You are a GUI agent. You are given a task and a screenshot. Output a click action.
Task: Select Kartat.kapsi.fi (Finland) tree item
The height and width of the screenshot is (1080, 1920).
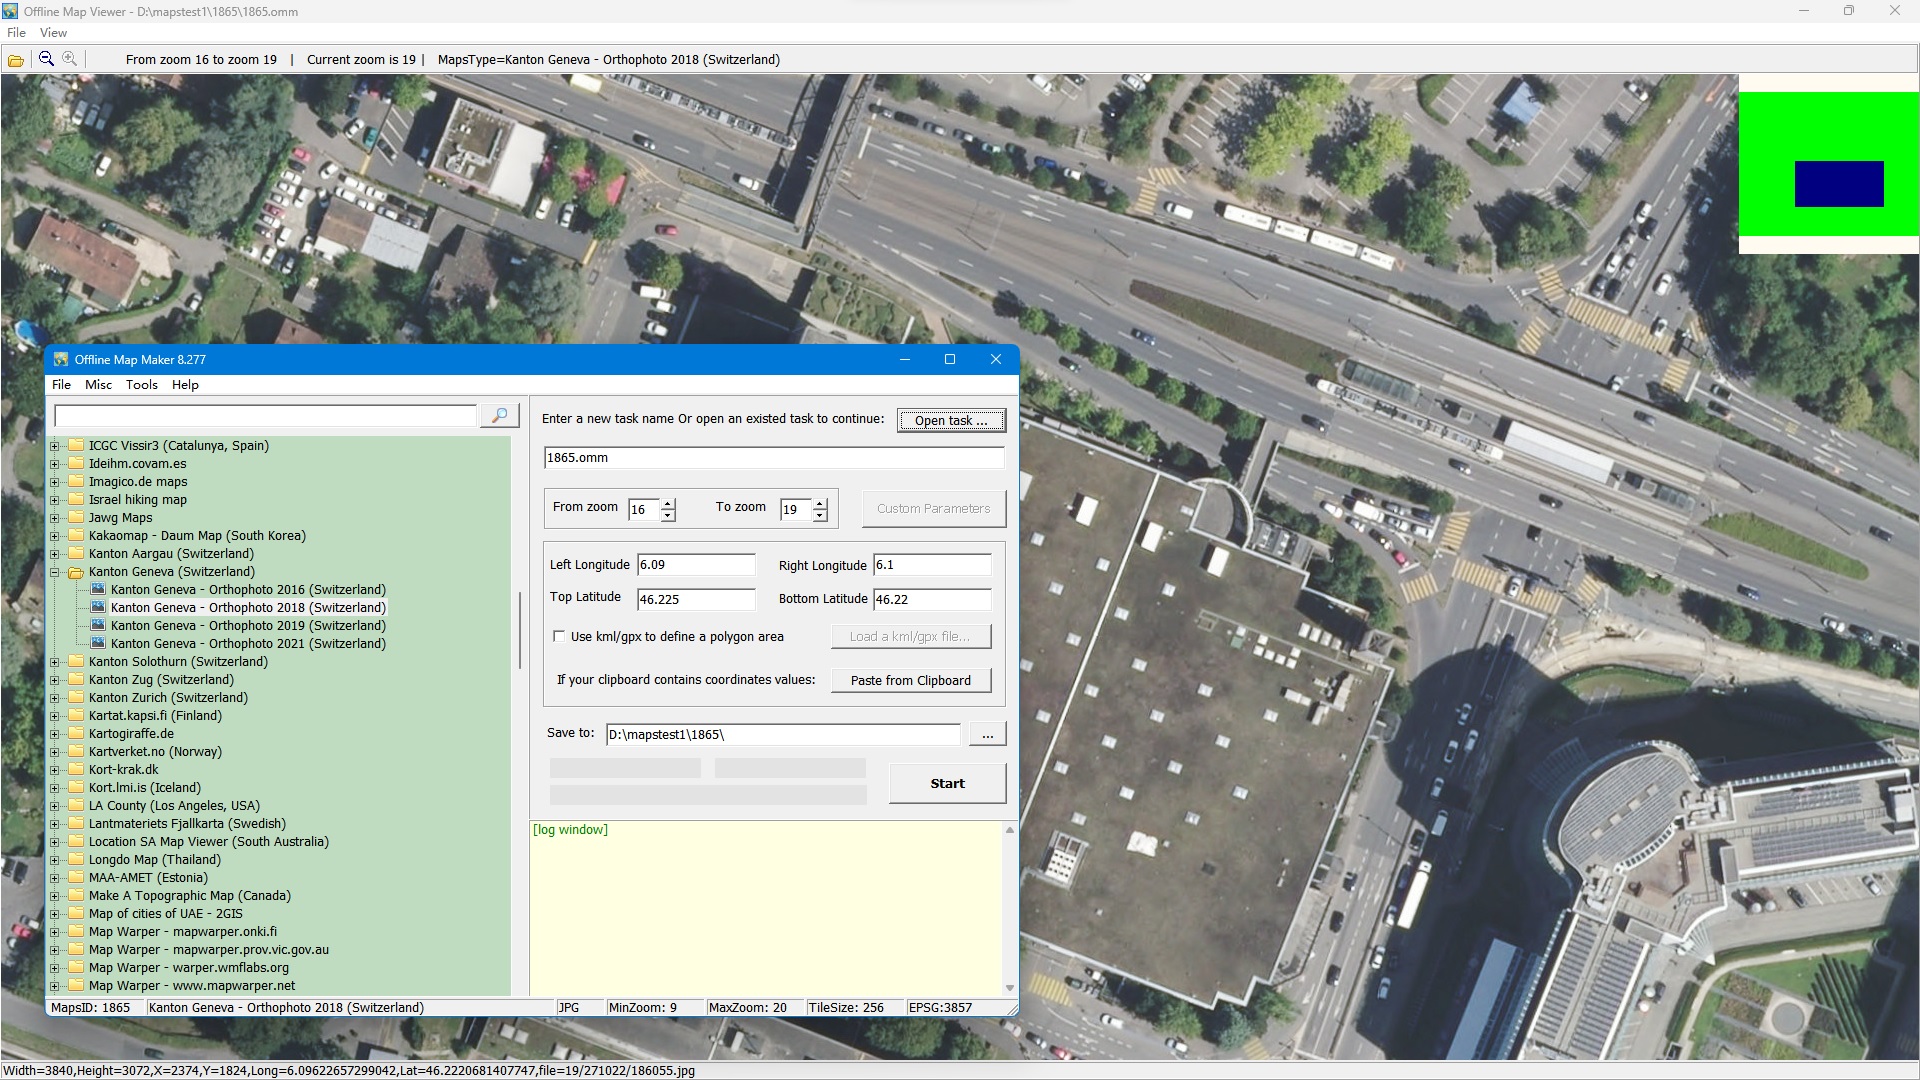155,716
